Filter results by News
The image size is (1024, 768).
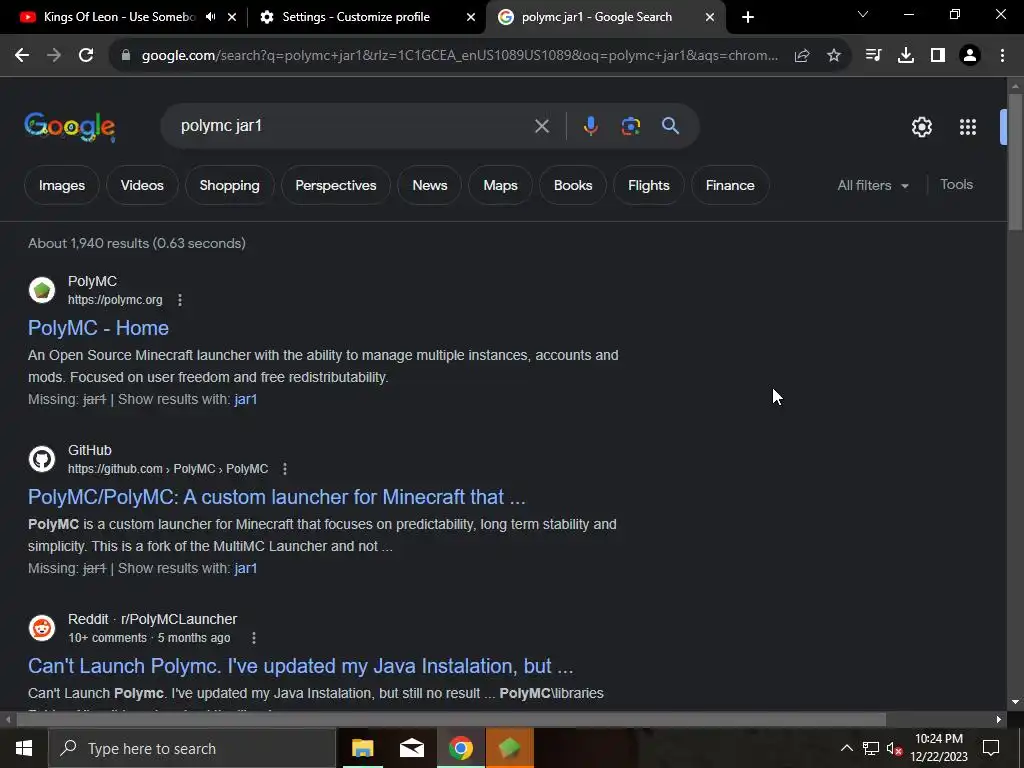(x=430, y=185)
